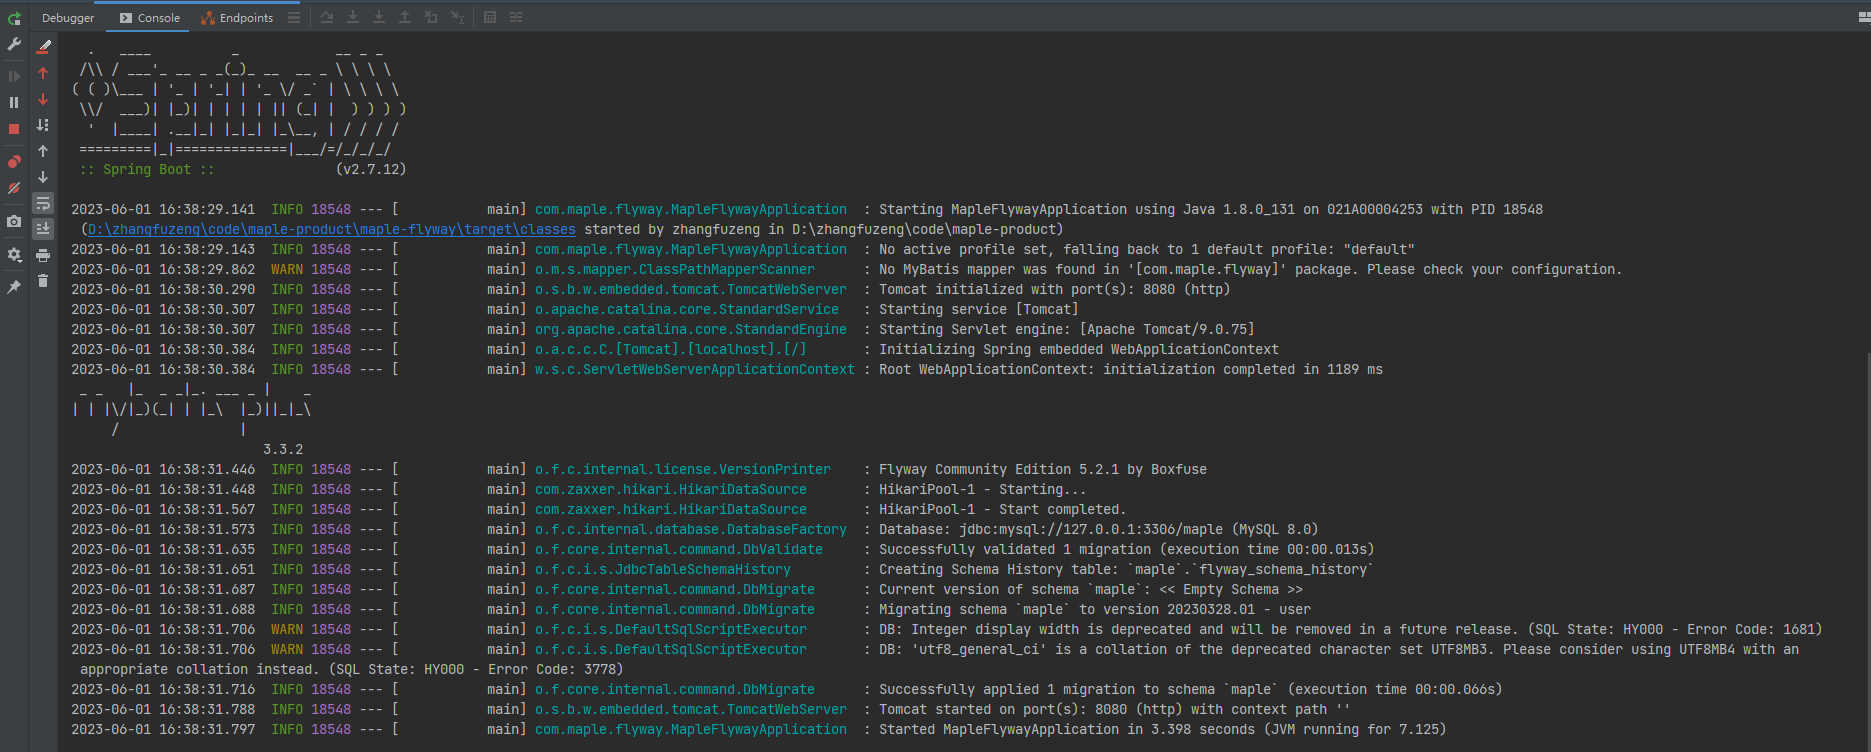Toggle scroll to end of console
Image resolution: width=1871 pixels, height=752 pixels.
tap(43, 229)
